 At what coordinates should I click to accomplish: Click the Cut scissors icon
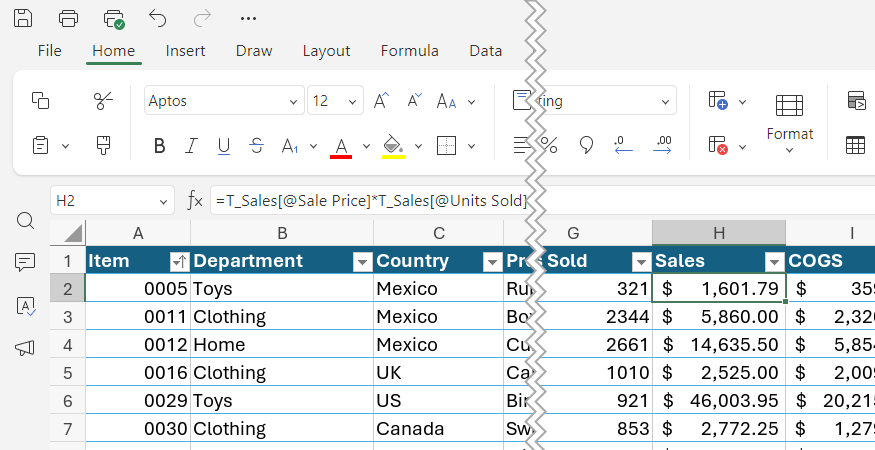103,100
